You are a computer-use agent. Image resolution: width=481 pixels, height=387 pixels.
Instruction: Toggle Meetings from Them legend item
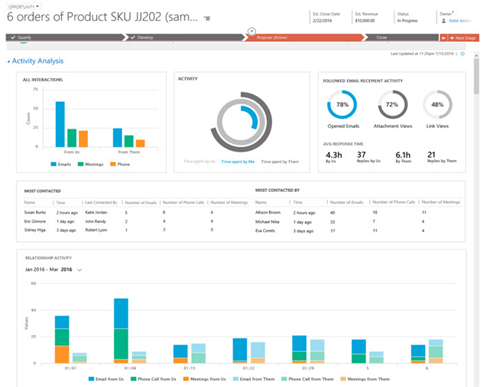(x=365, y=379)
